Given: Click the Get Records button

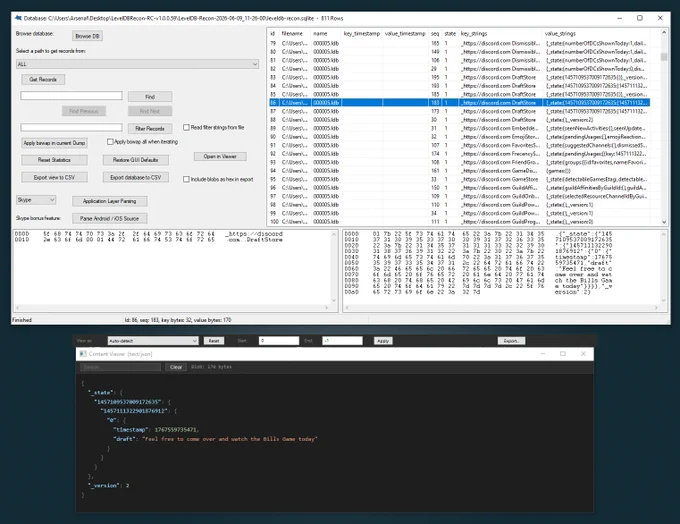Looking at the screenshot, I should (x=43, y=79).
